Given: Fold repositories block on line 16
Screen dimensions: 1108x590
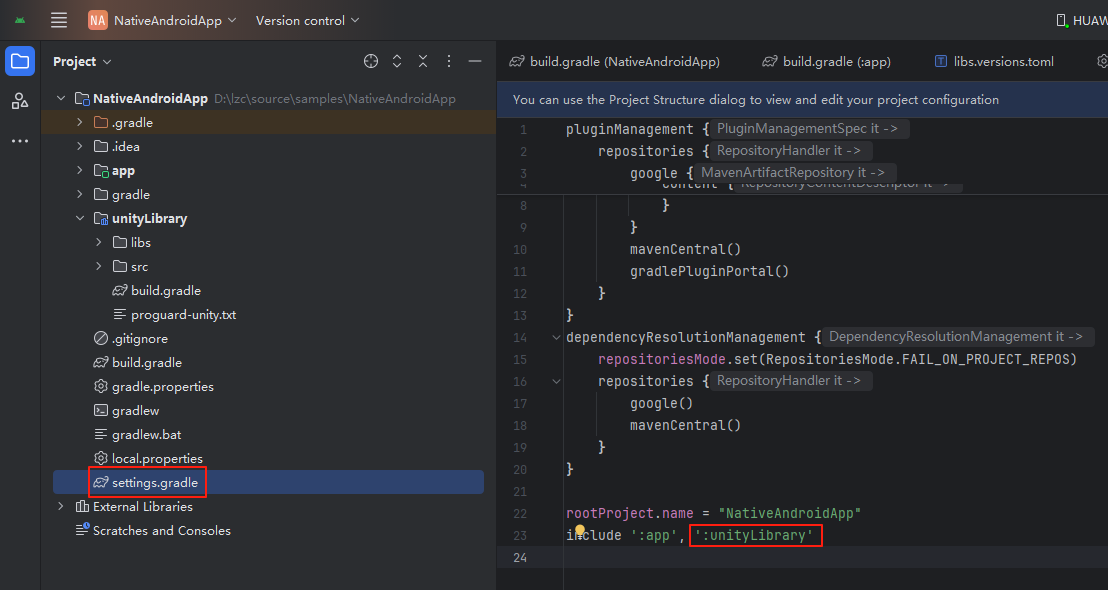Looking at the screenshot, I should coord(556,382).
